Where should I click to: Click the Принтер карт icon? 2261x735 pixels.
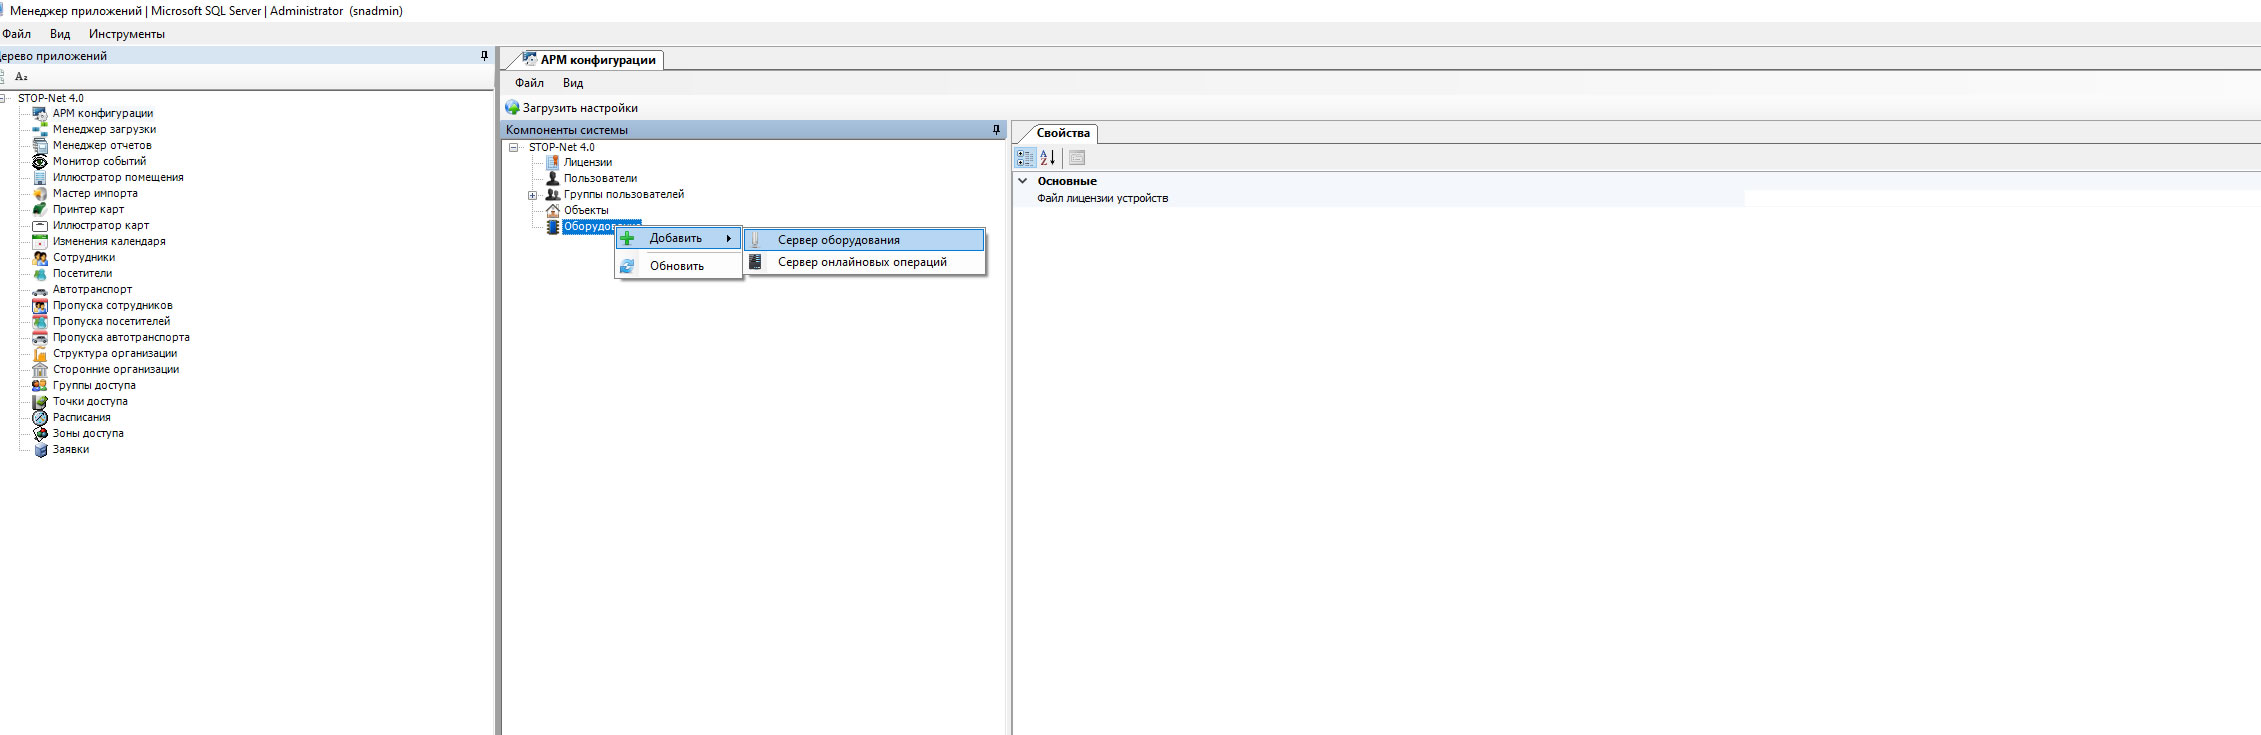point(40,210)
